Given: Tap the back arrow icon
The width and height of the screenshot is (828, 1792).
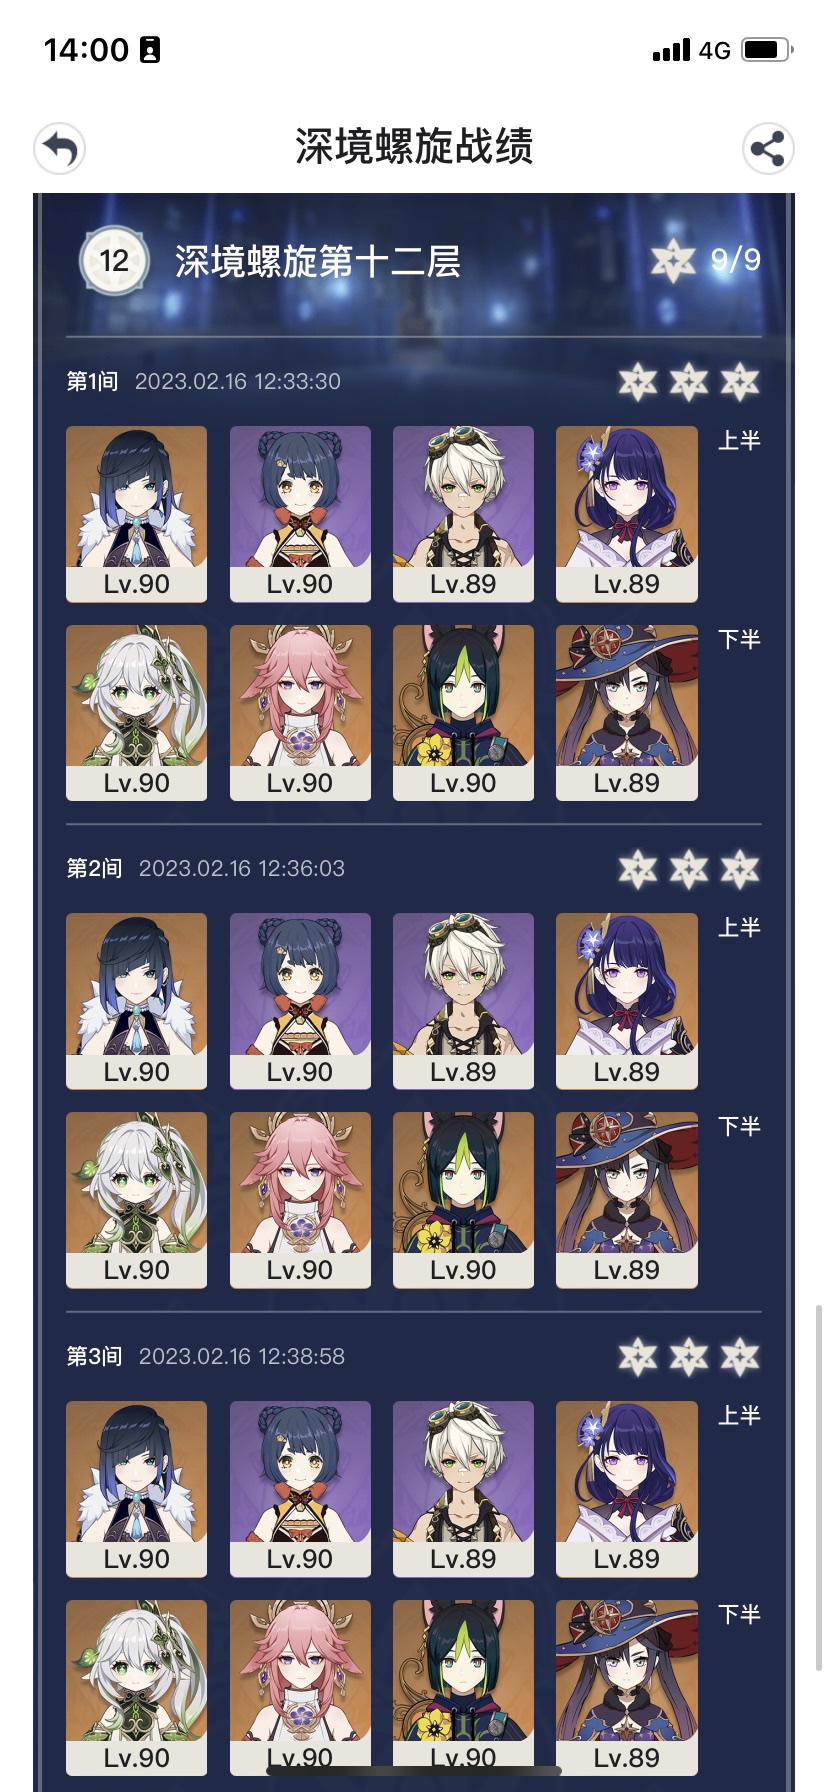Looking at the screenshot, I should point(59,149).
